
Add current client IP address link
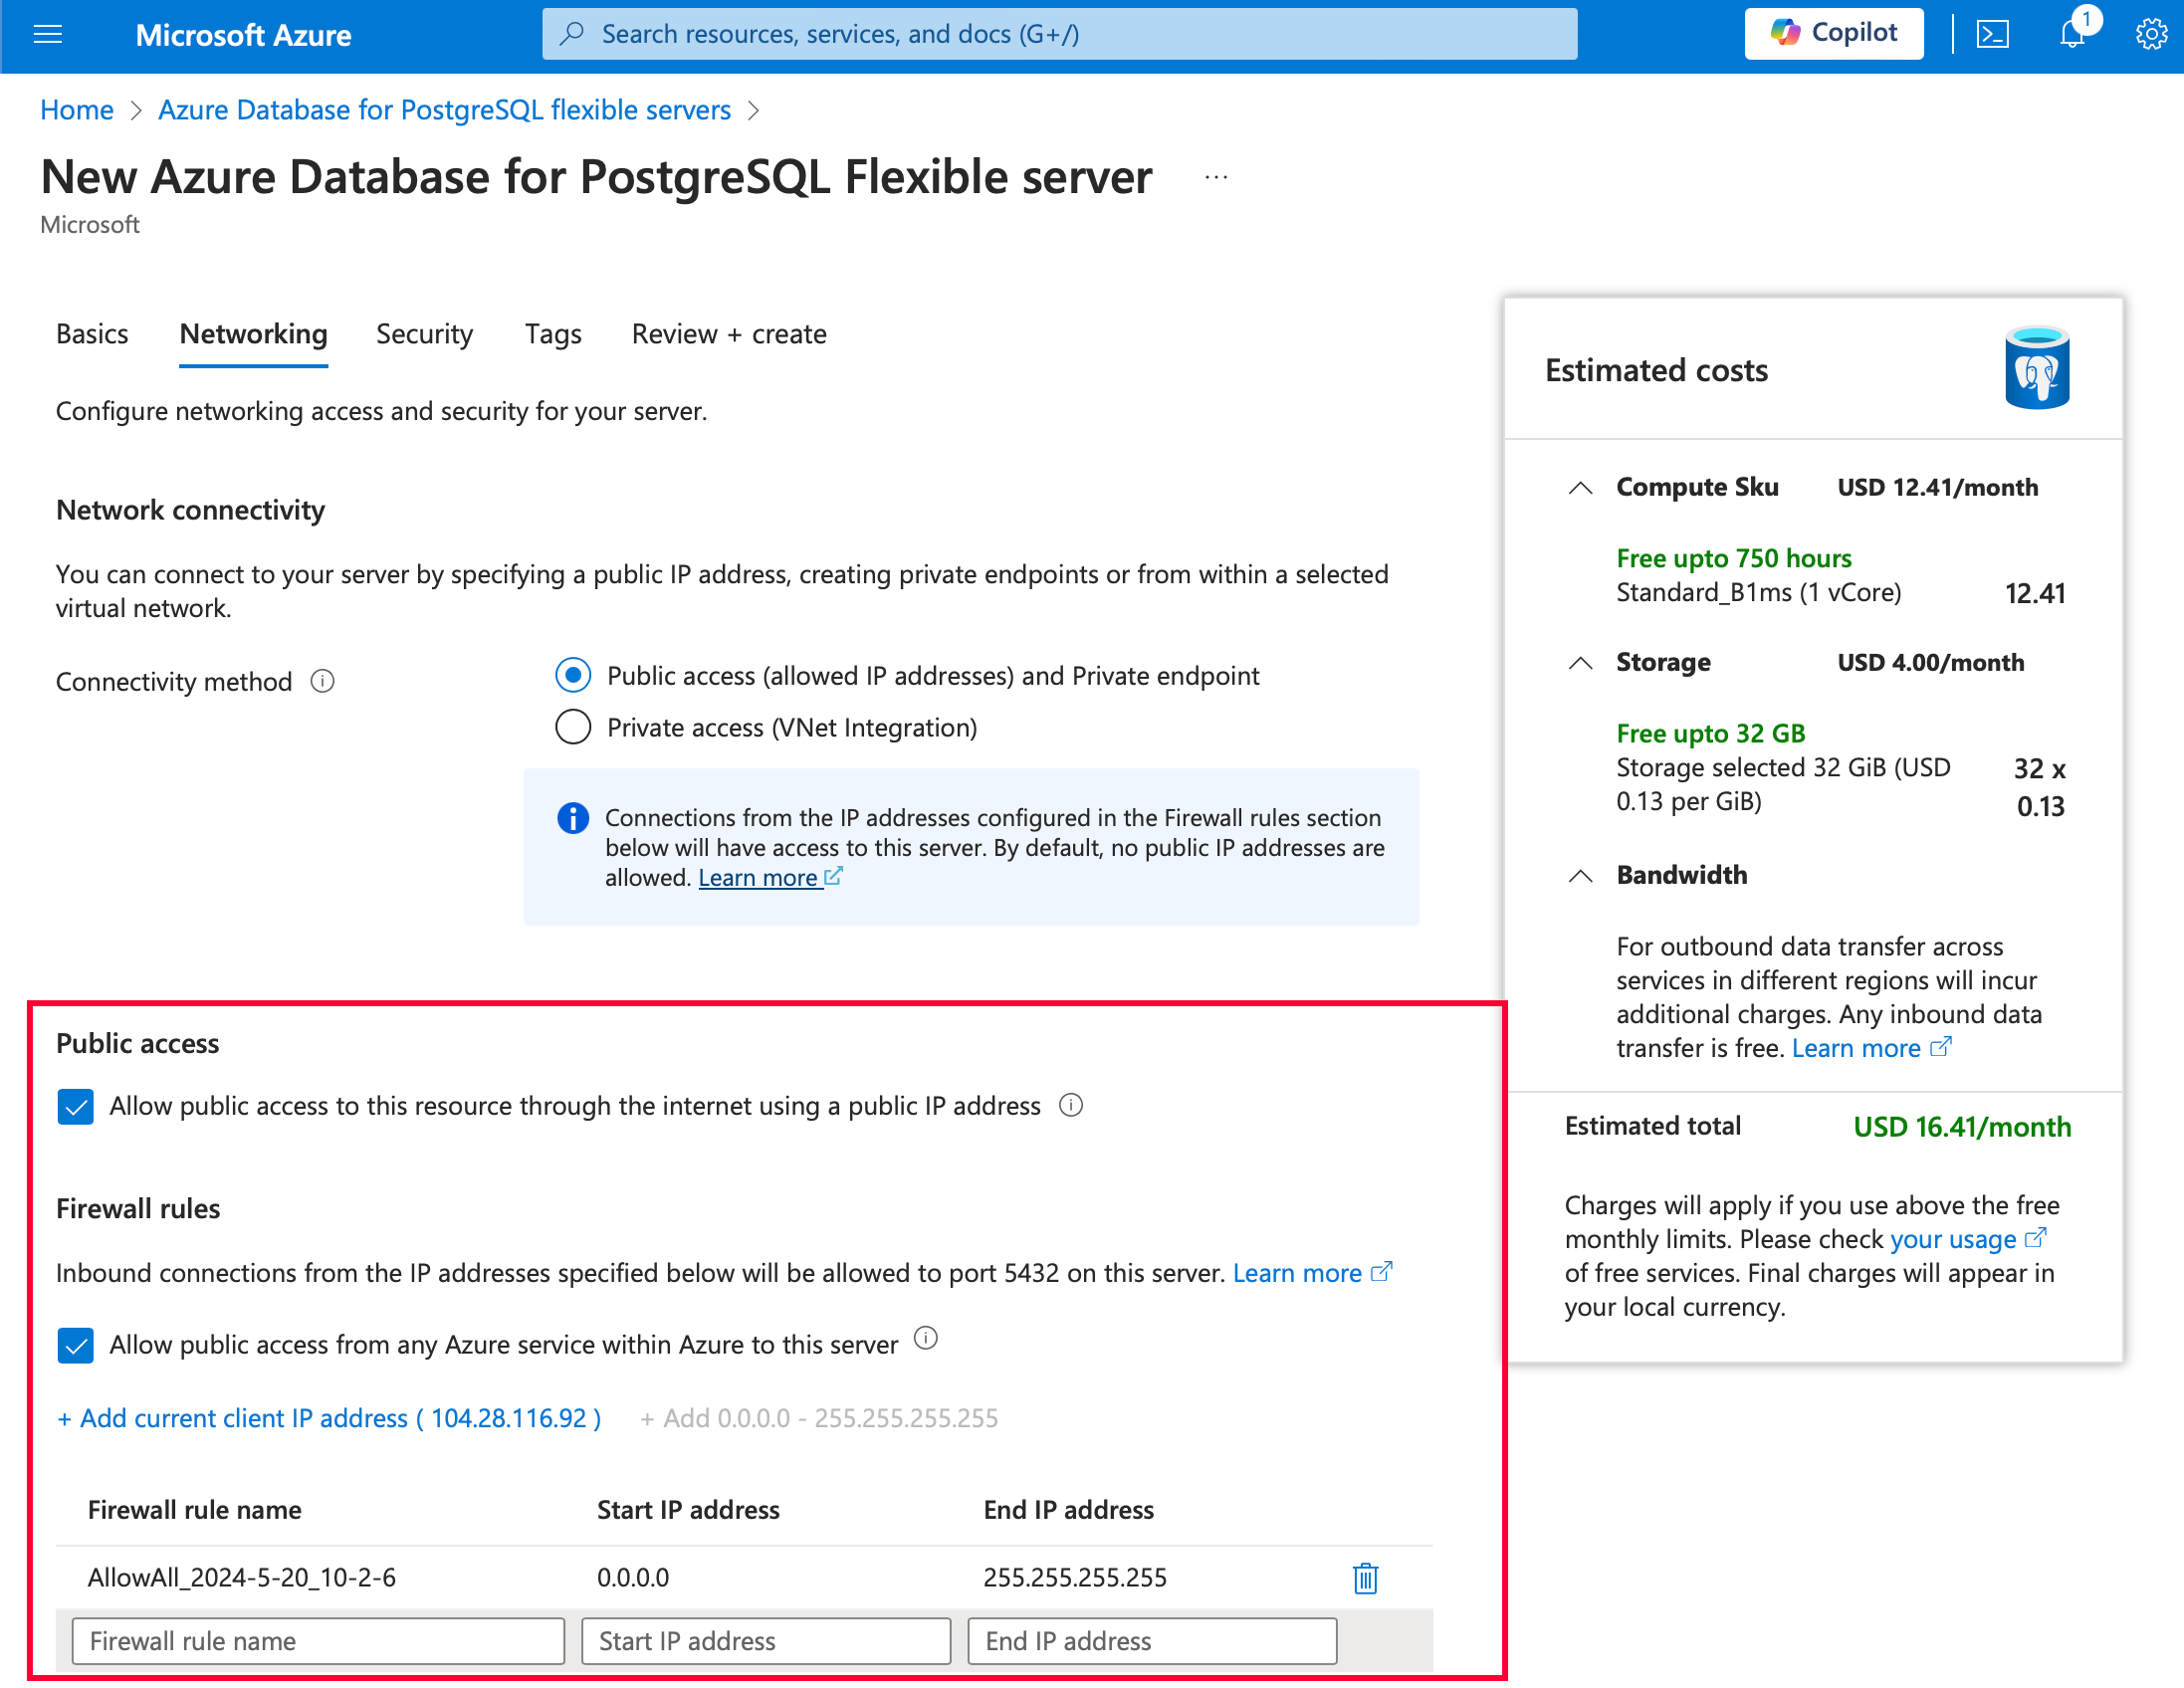[330, 1418]
